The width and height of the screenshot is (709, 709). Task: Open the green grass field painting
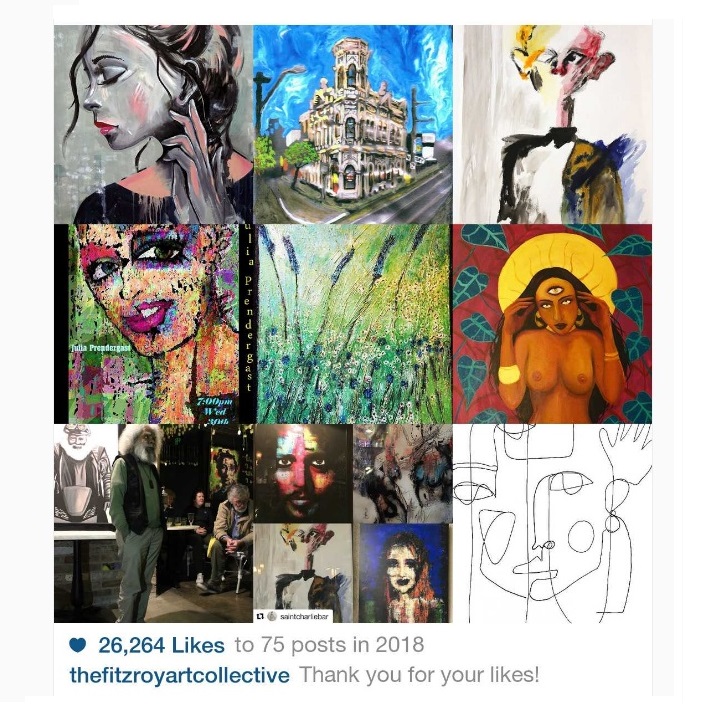click(x=354, y=324)
